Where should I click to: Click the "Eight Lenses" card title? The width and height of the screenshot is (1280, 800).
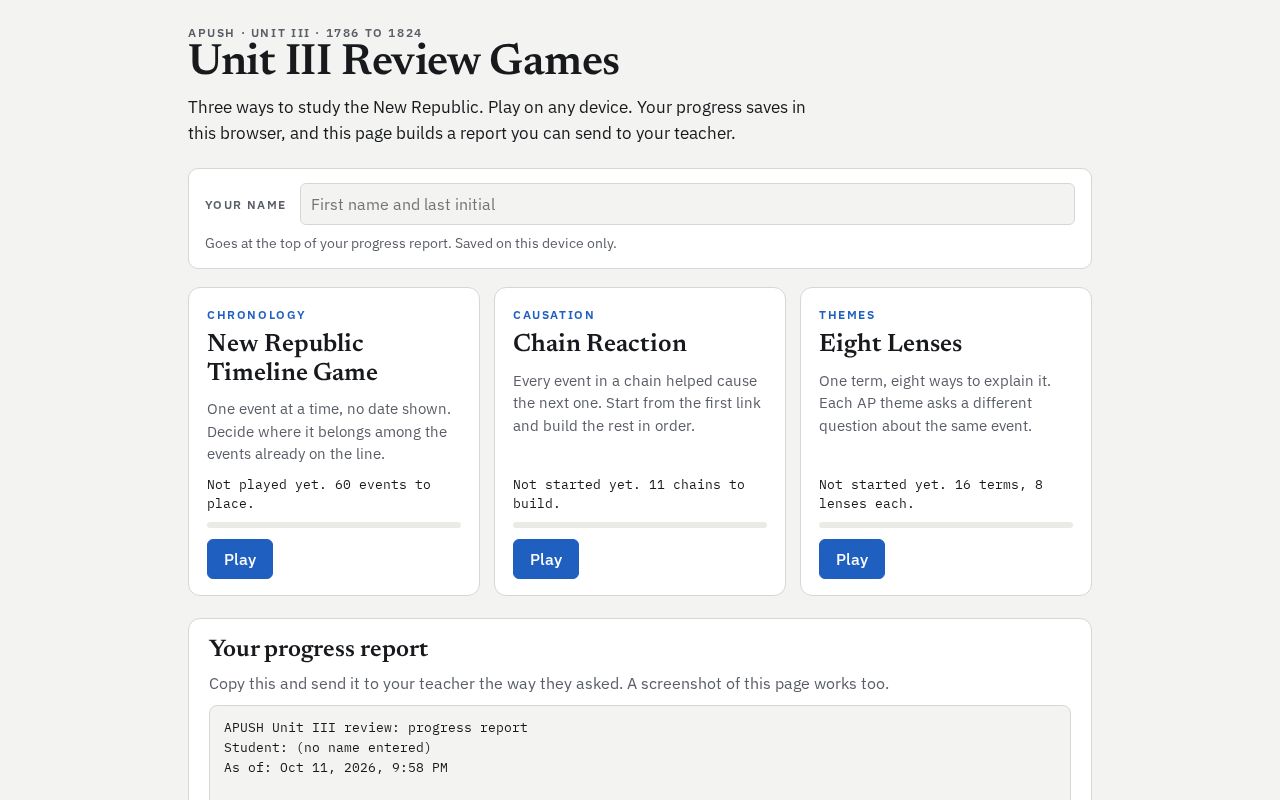(x=890, y=344)
